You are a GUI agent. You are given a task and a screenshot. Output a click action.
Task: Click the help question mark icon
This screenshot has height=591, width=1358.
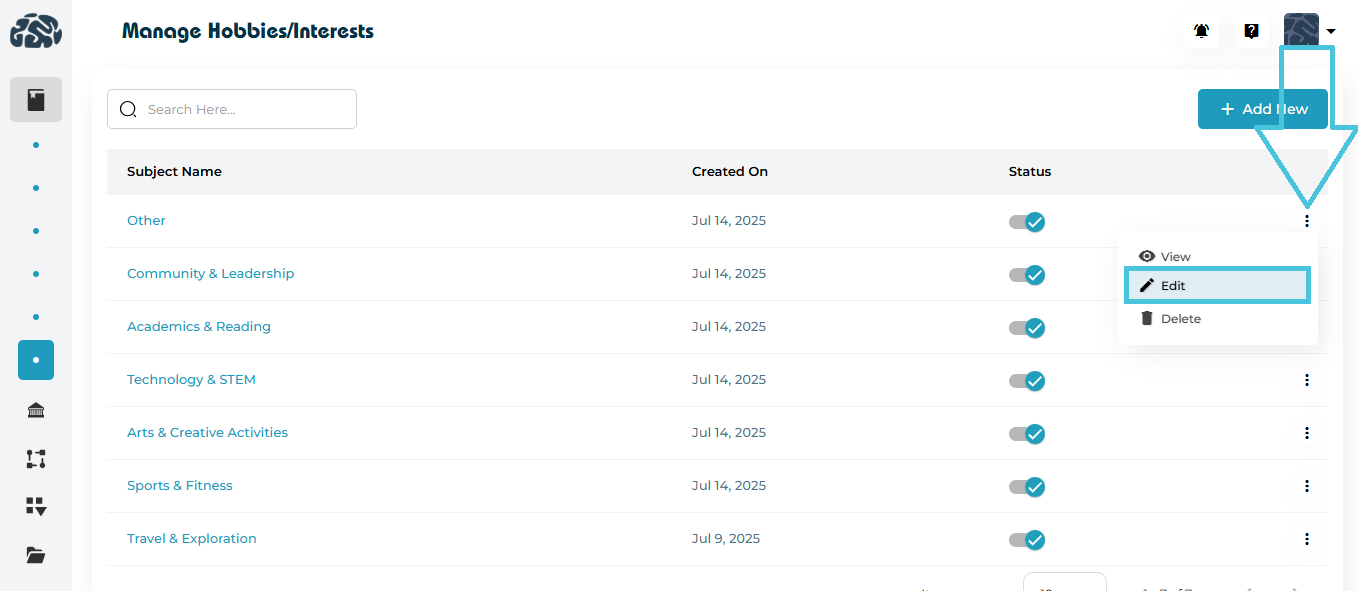tap(1251, 31)
